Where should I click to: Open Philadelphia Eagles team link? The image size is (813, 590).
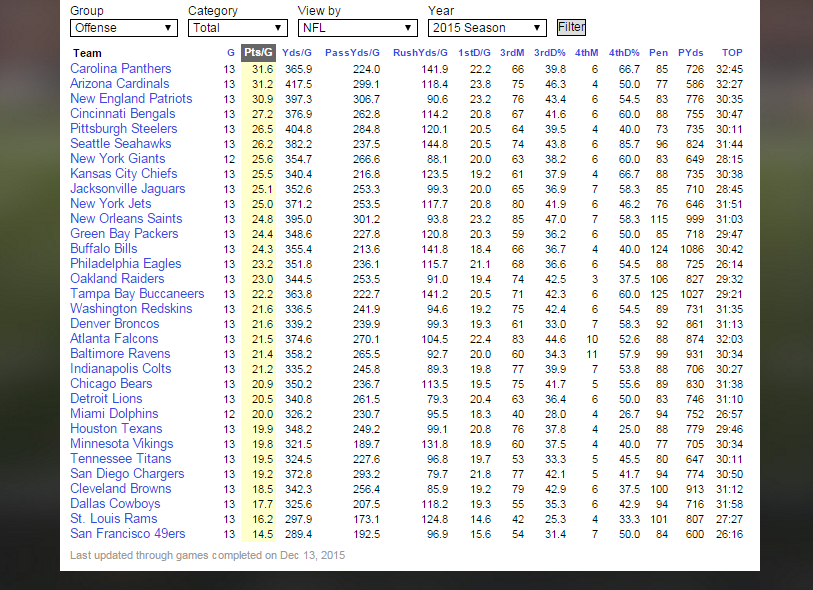126,264
